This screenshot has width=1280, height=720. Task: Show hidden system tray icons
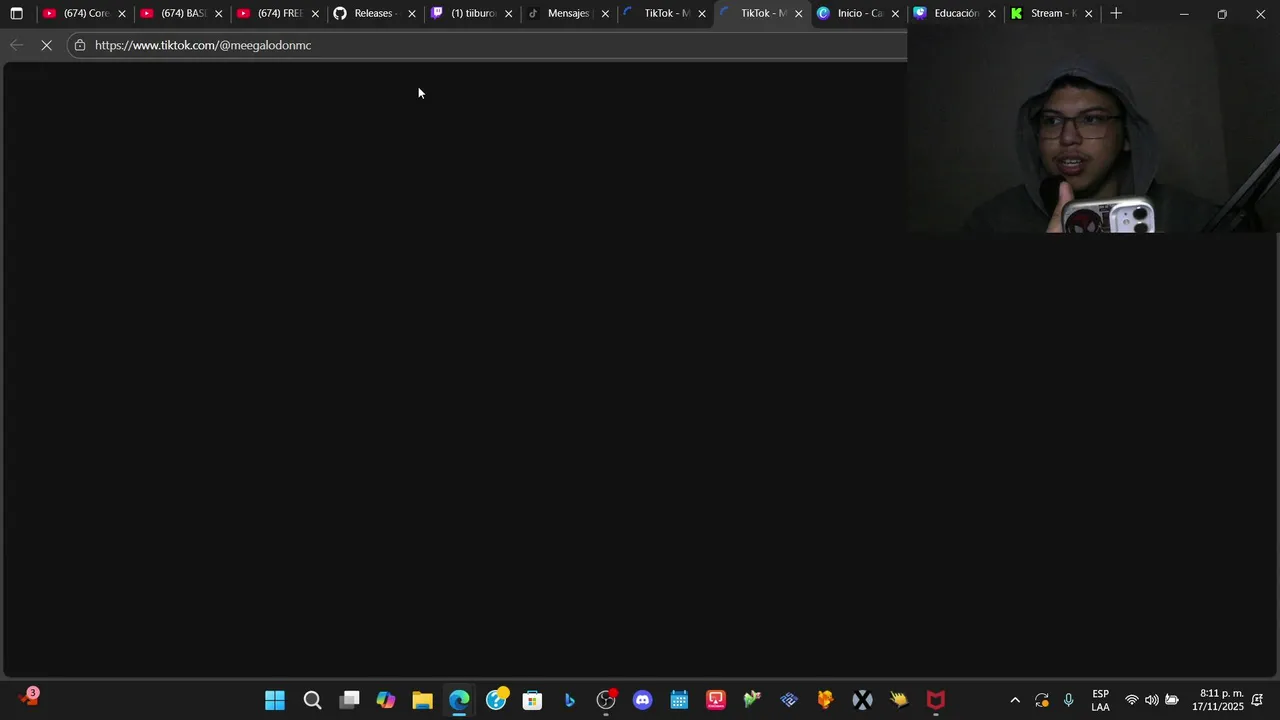coord(1015,700)
